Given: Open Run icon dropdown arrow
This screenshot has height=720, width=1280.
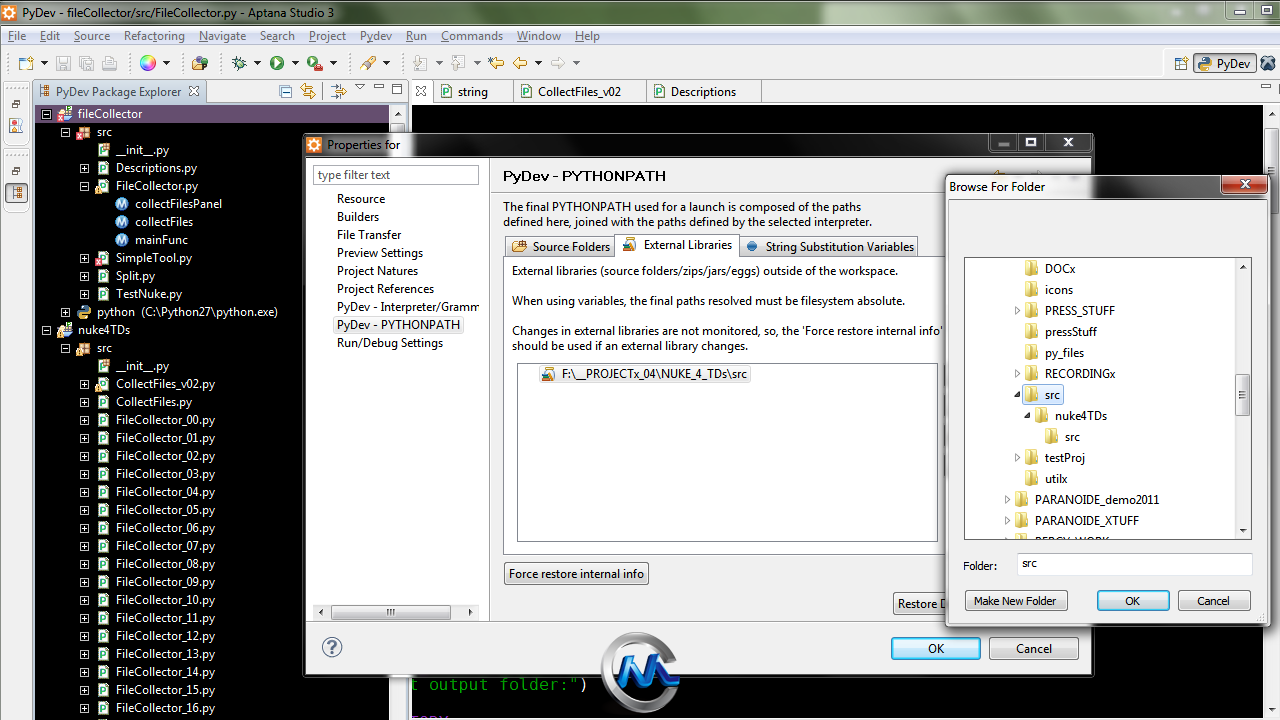Looking at the screenshot, I should tap(295, 64).
